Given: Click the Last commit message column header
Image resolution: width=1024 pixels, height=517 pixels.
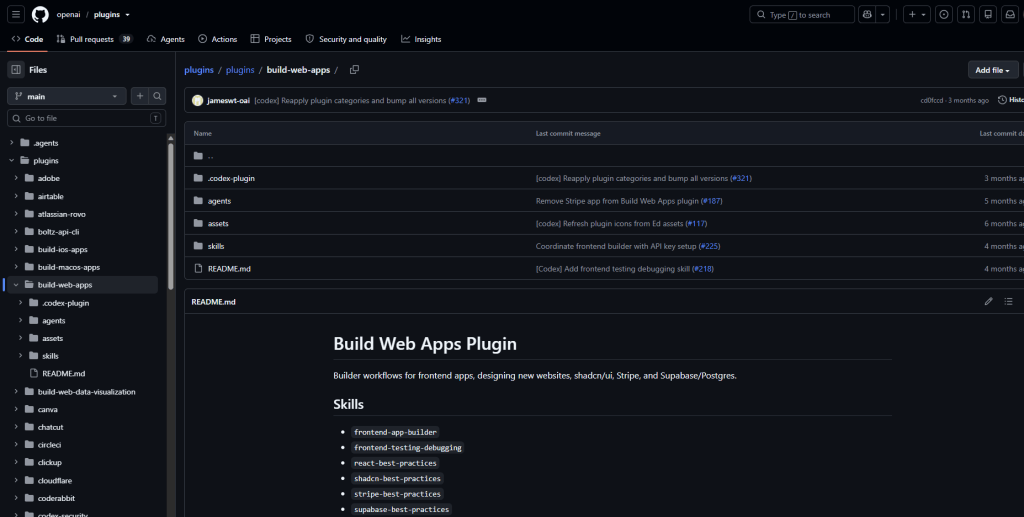Looking at the screenshot, I should point(568,133).
